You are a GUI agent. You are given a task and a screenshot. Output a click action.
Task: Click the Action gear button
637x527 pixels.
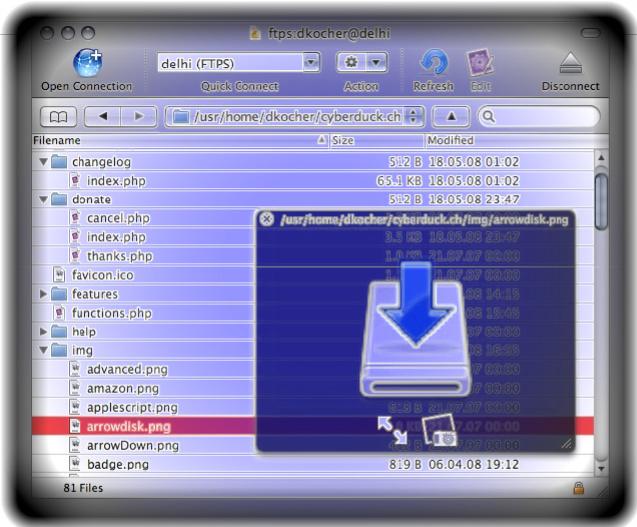click(x=351, y=62)
